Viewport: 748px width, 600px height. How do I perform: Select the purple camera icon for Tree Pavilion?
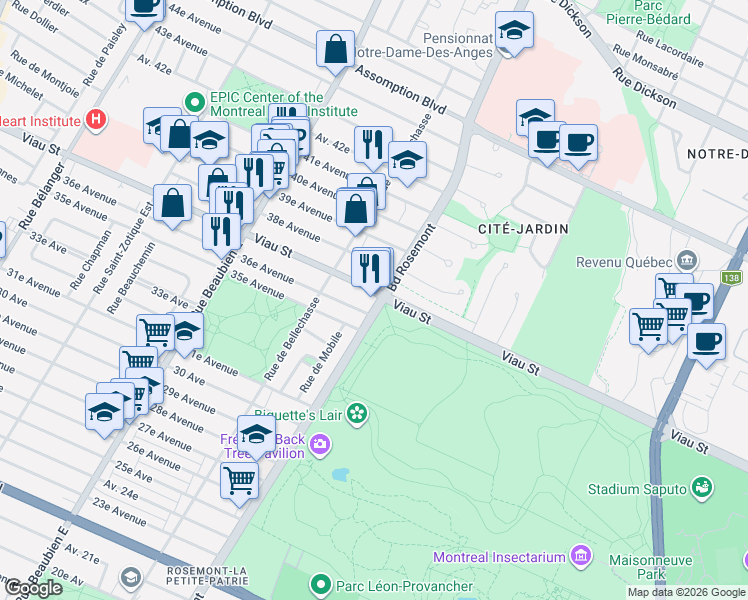coord(320,445)
